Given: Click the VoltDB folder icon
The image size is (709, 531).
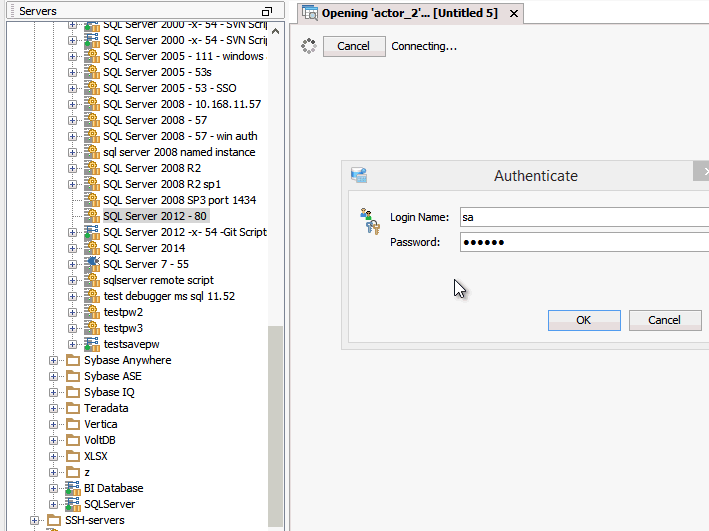Looking at the screenshot, I should (73, 440).
